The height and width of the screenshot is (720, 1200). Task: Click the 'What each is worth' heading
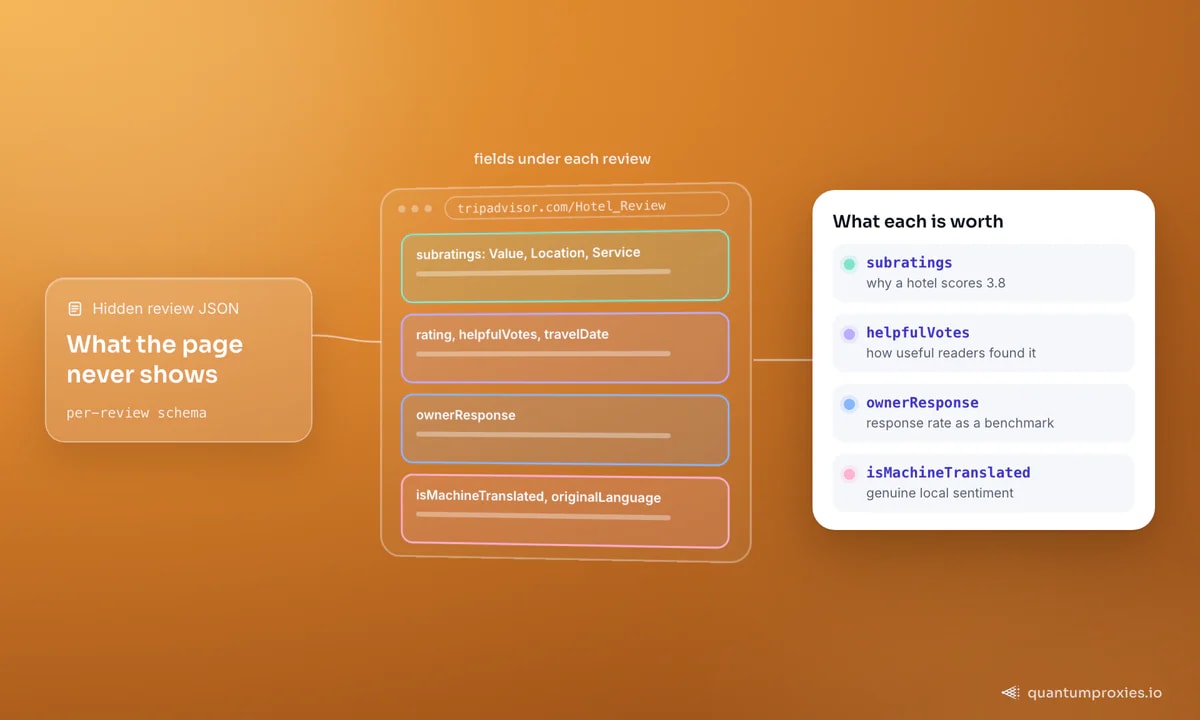[918, 222]
